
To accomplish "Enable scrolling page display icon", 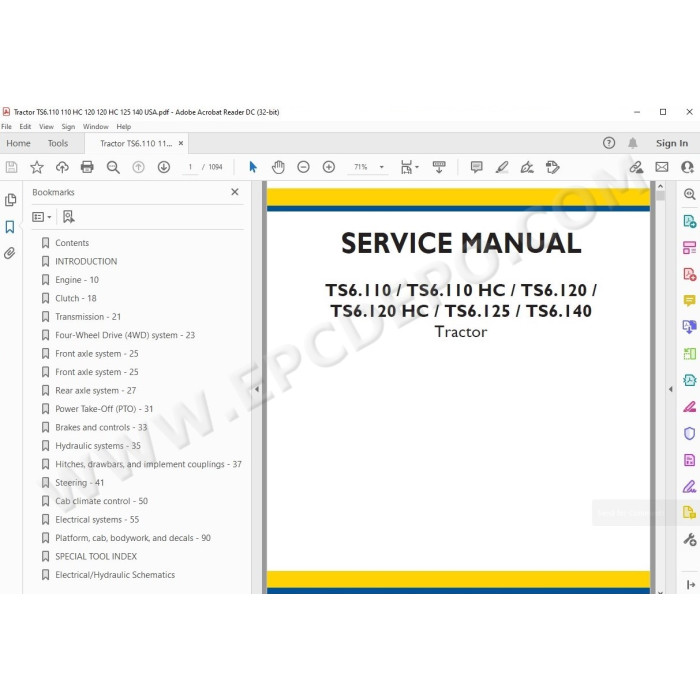I will tap(439, 167).
